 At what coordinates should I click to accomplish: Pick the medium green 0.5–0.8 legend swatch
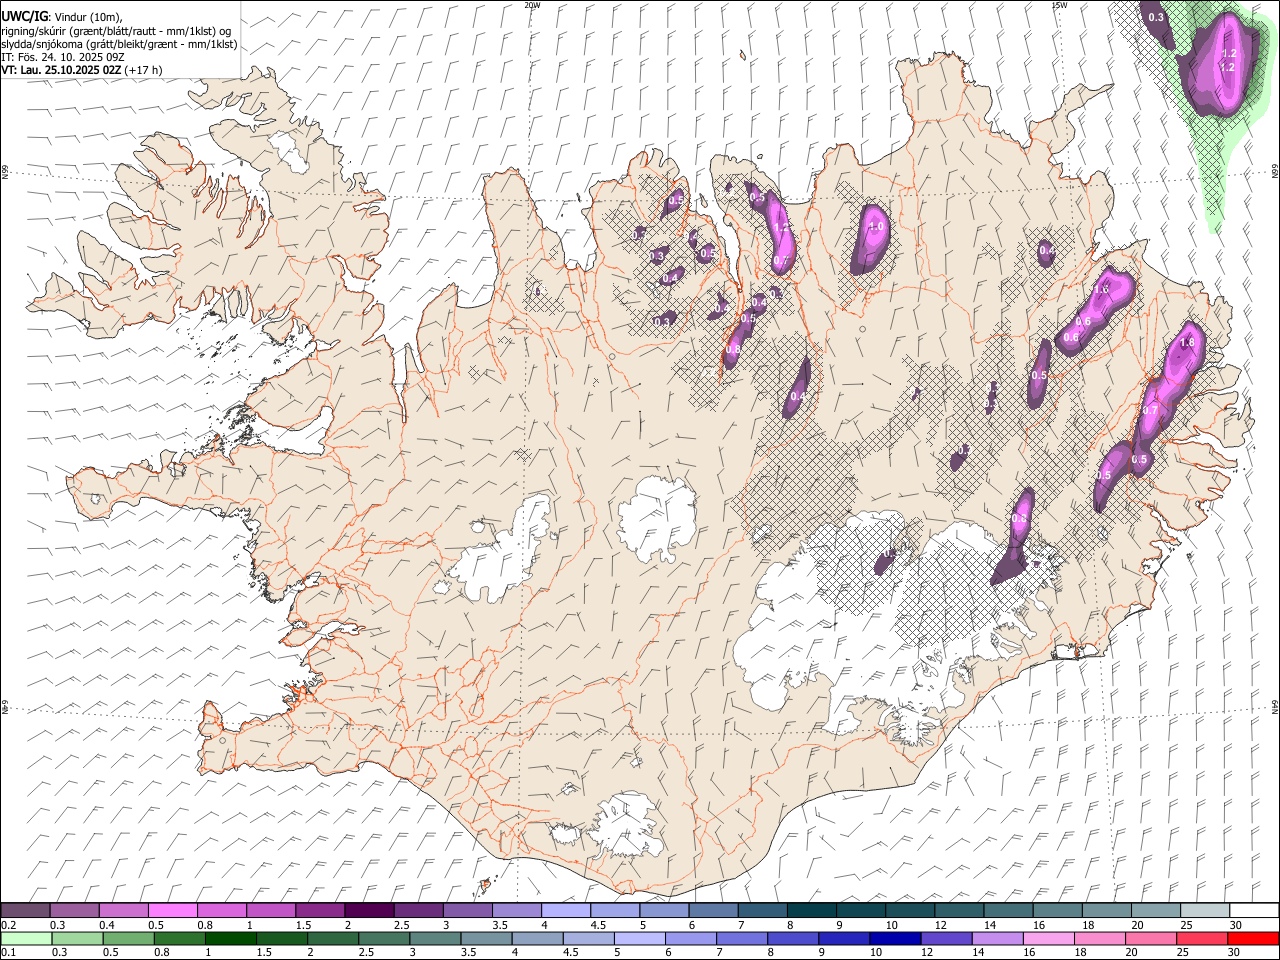[x=128, y=938]
